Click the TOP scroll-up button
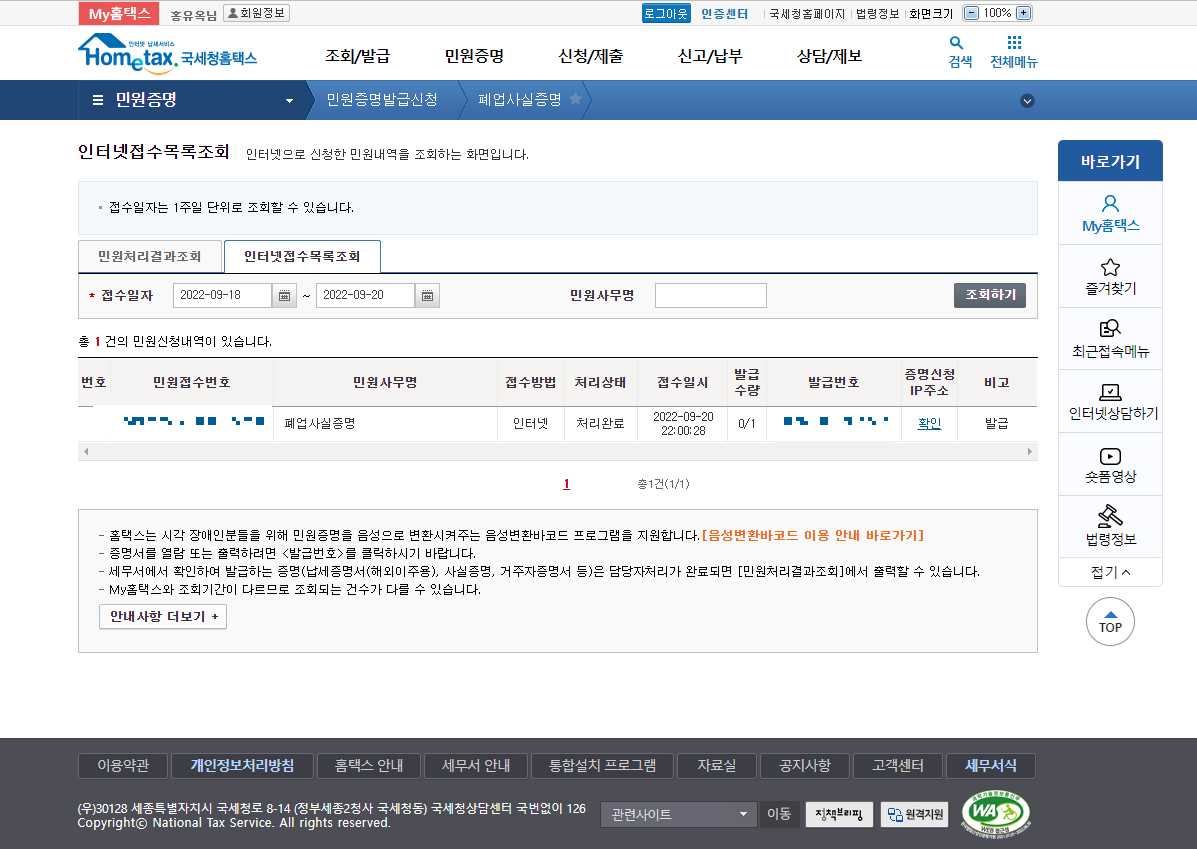This screenshot has height=849, width=1197. (x=1110, y=621)
